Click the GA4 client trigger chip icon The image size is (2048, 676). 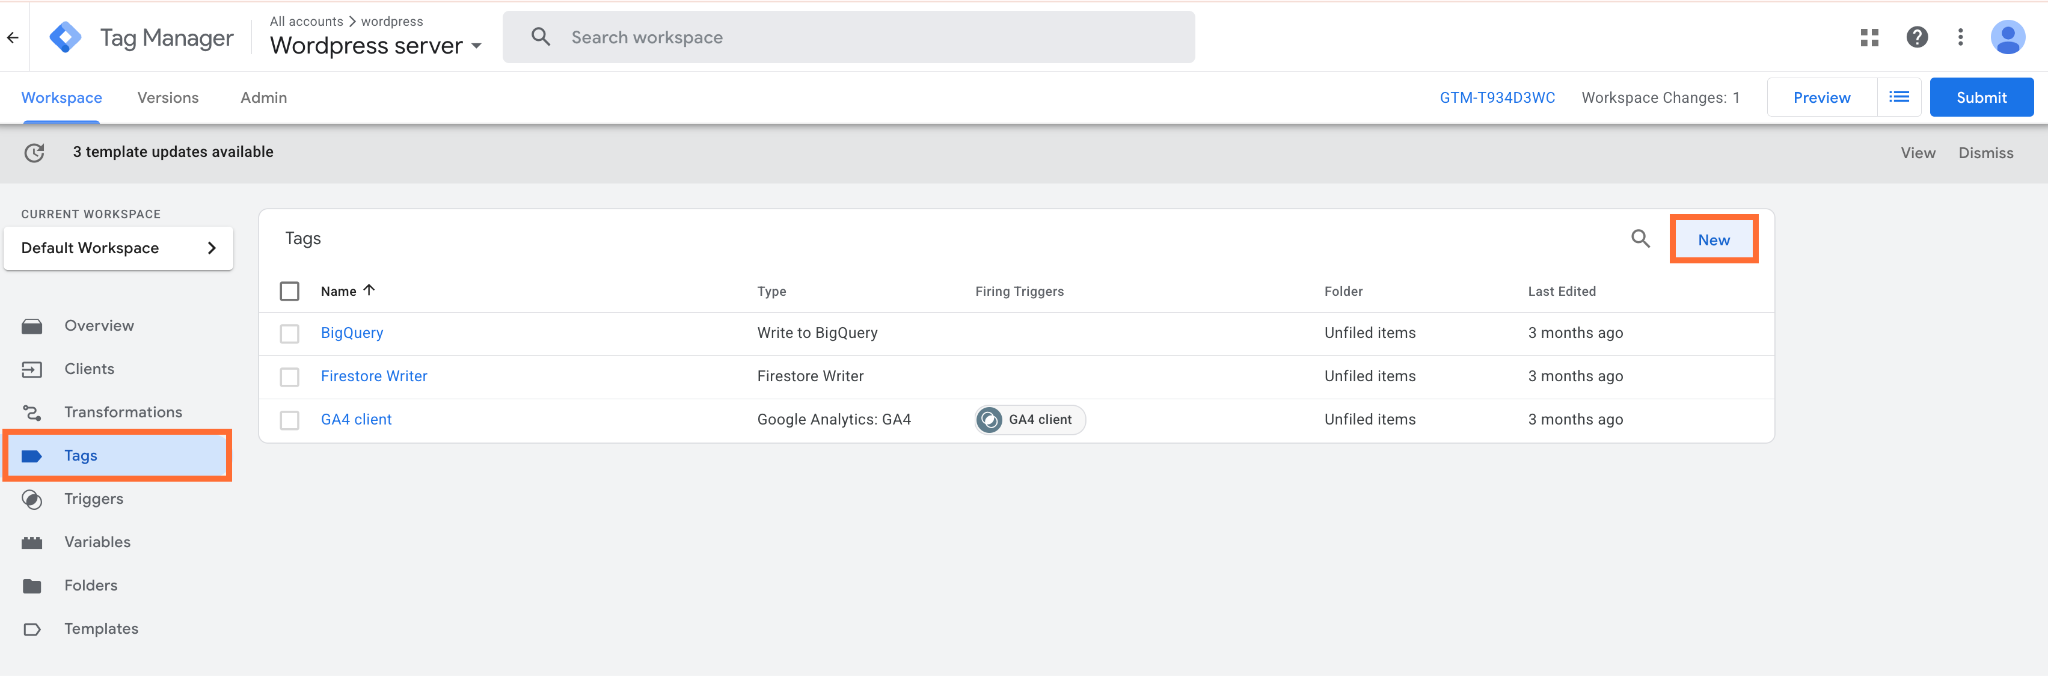click(x=989, y=420)
